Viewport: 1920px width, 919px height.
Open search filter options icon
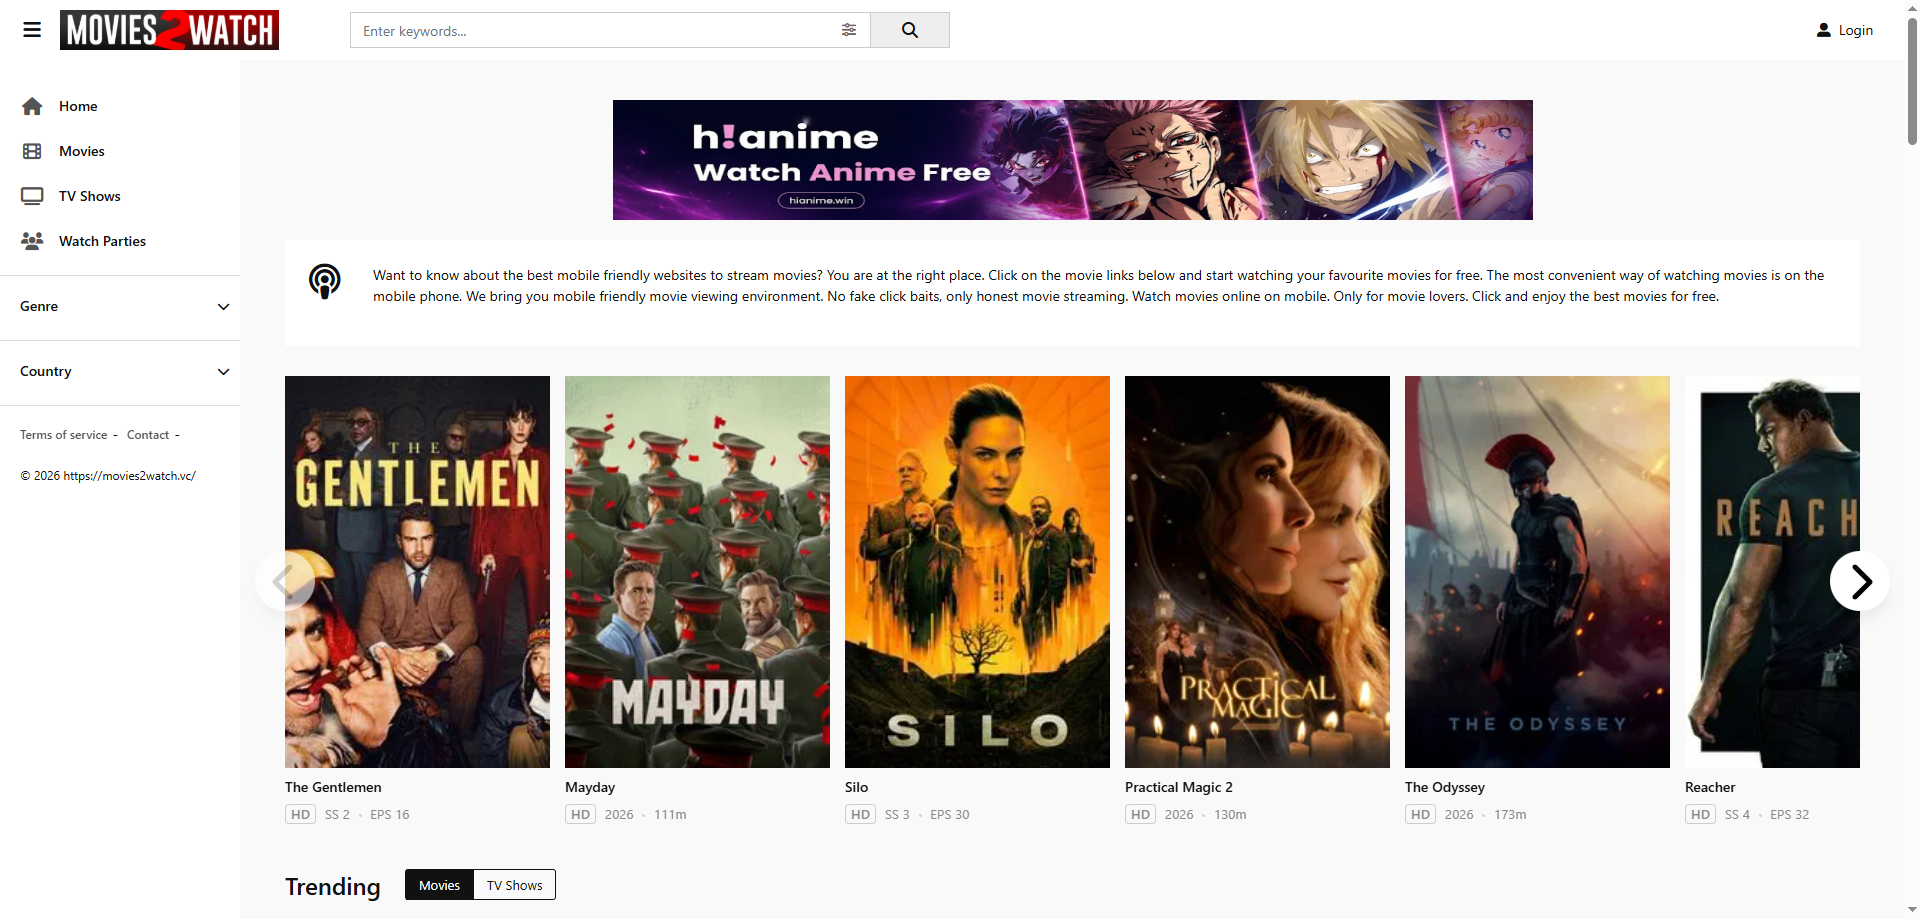849,30
